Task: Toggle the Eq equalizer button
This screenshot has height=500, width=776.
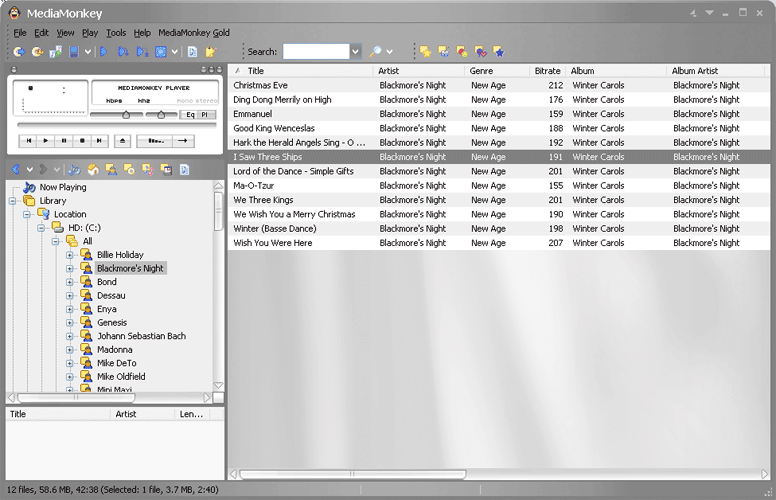Action: (190, 115)
